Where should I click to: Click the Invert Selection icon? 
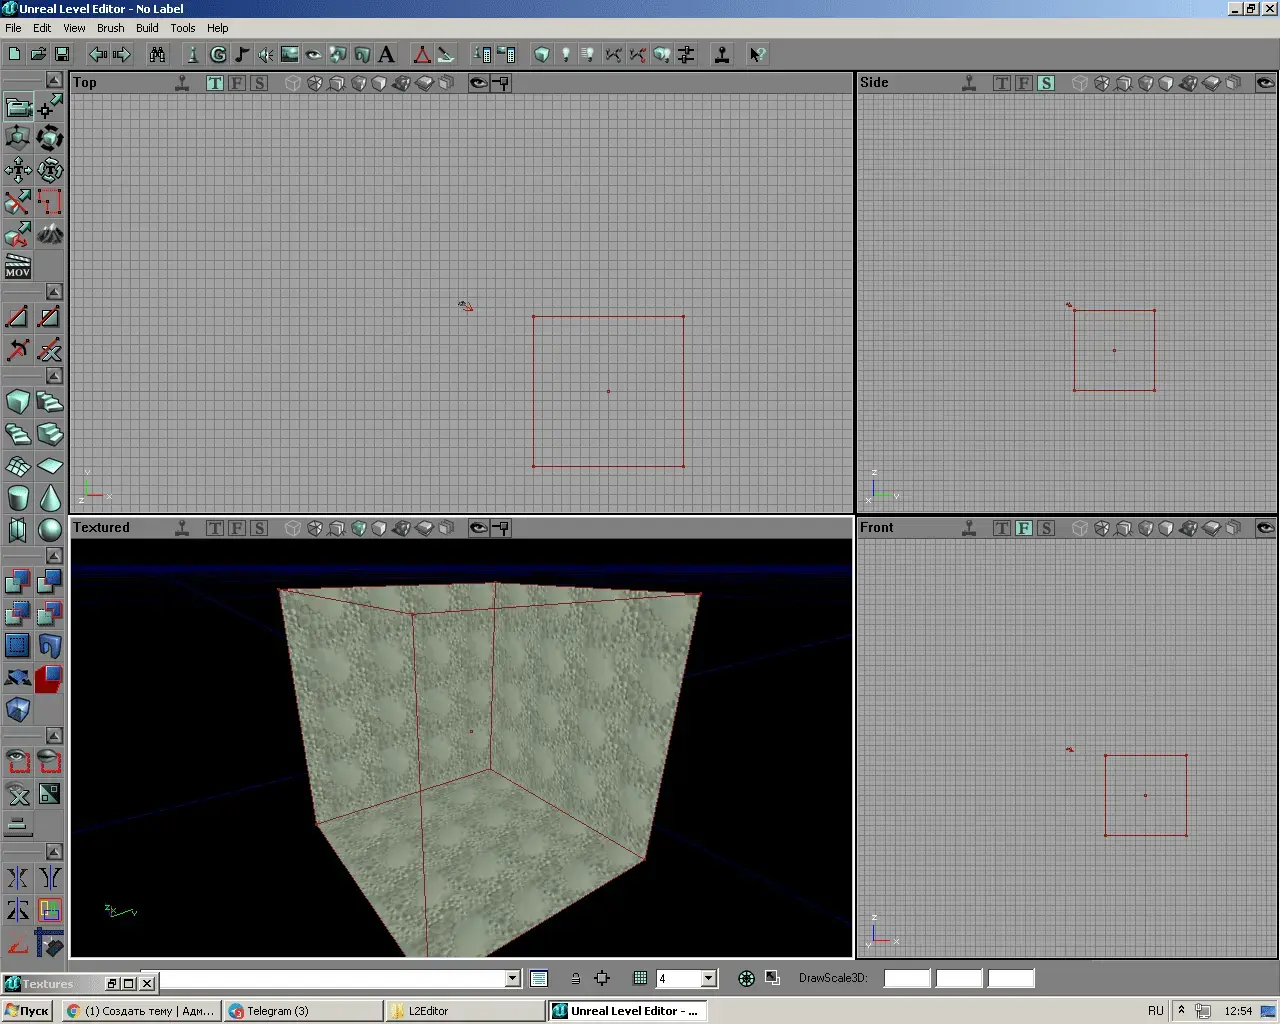pyautogui.click(x=50, y=793)
